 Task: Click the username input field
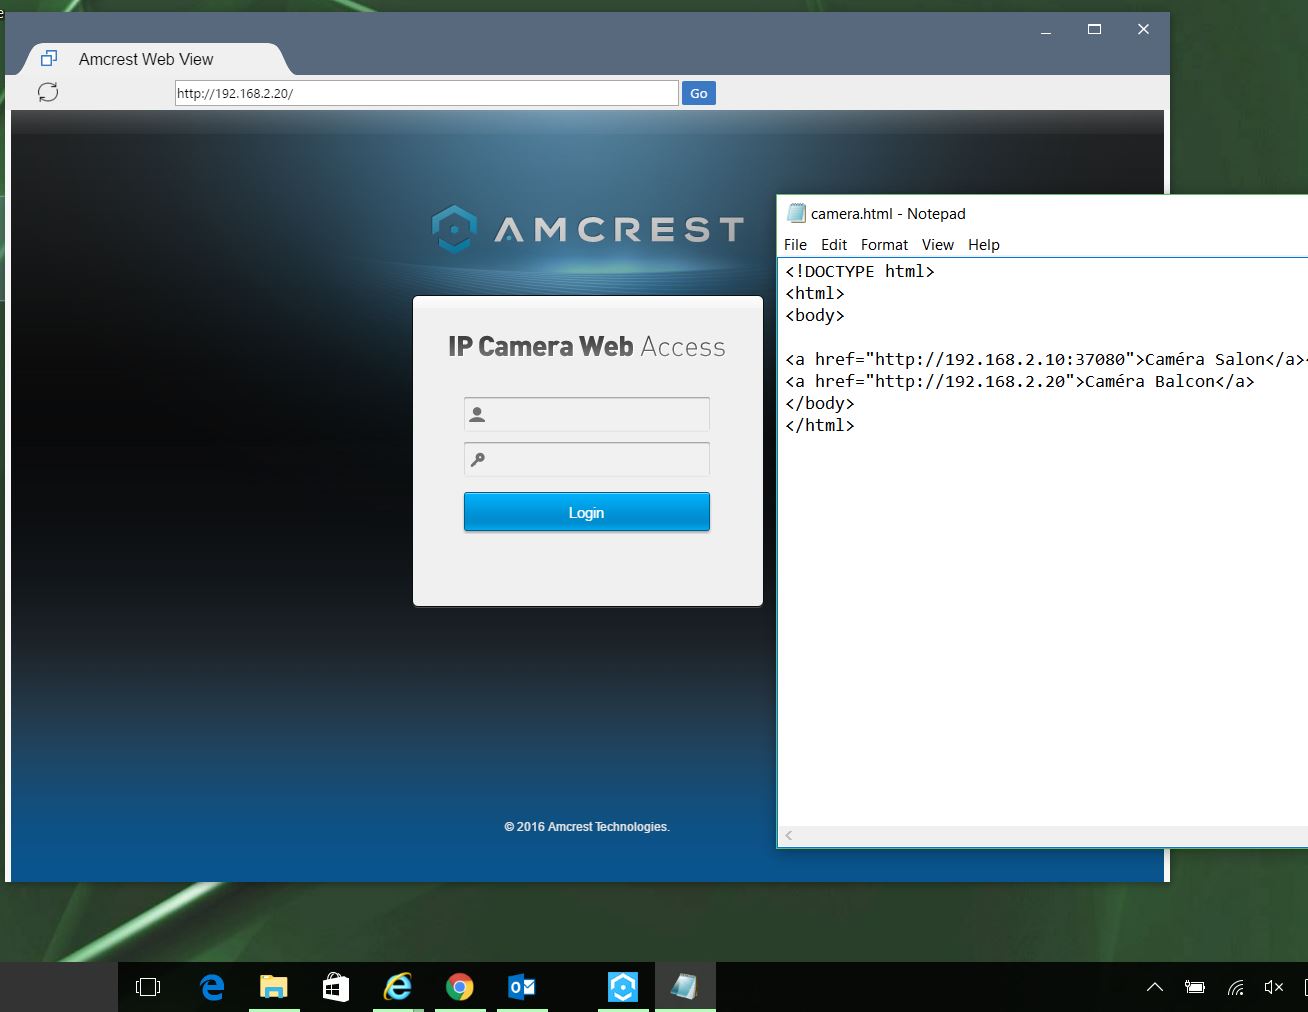(x=587, y=414)
